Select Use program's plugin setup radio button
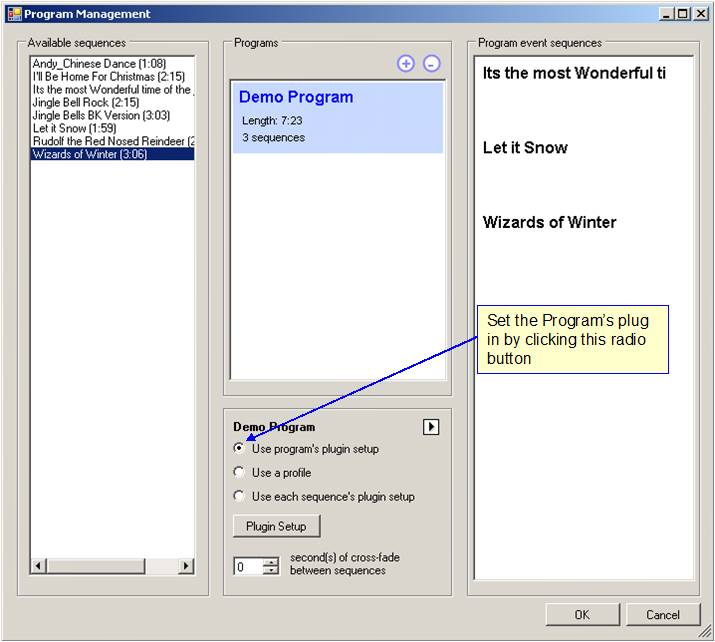The height and width of the screenshot is (642, 715). point(239,448)
